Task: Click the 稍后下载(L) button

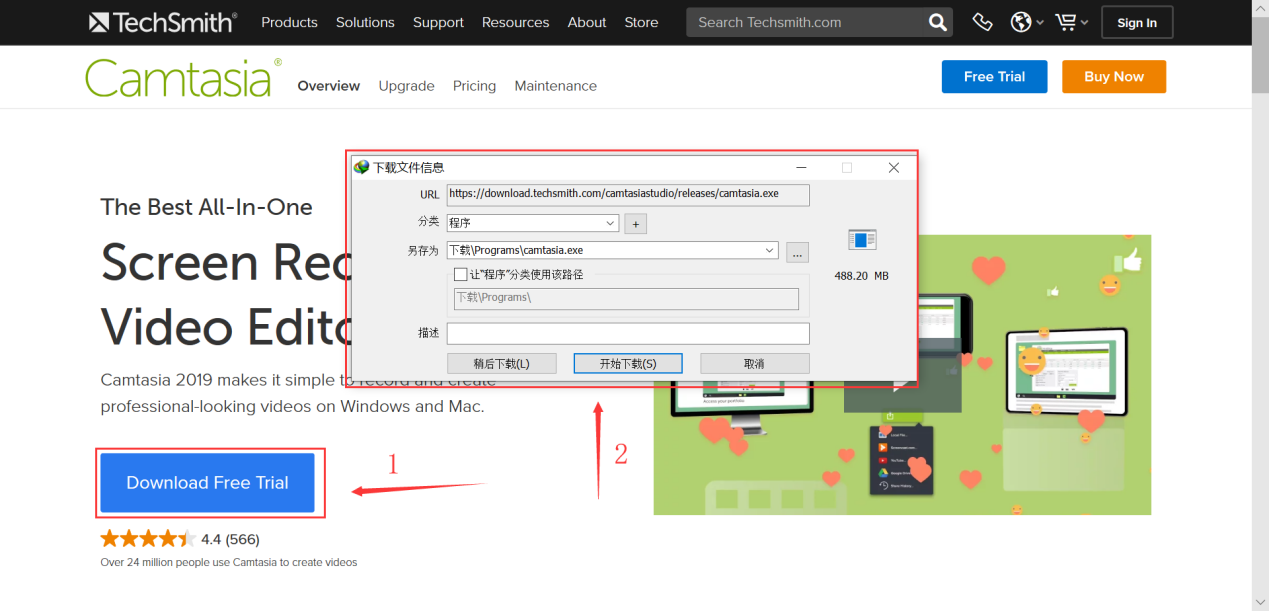Action: [501, 364]
